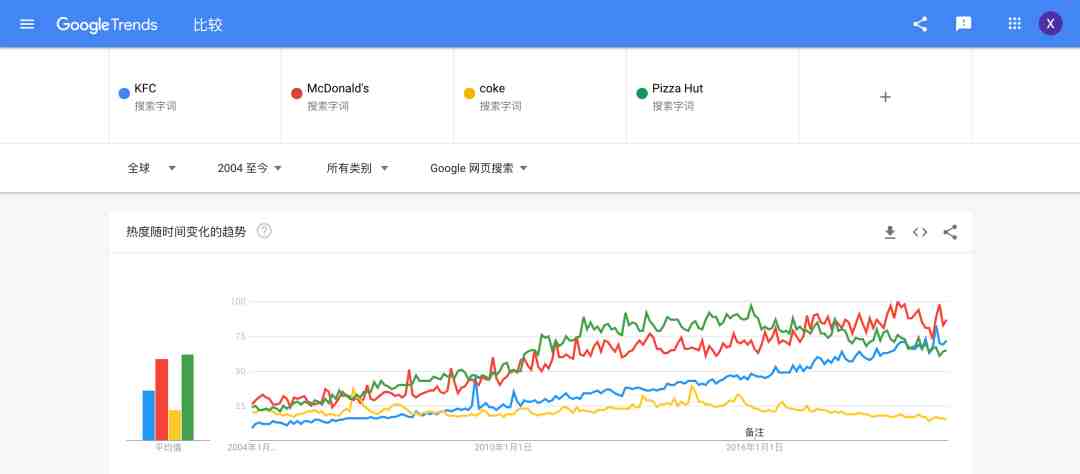Click the green Pizza Hut average bar
Image resolution: width=1080 pixels, height=474 pixels.
pos(187,398)
